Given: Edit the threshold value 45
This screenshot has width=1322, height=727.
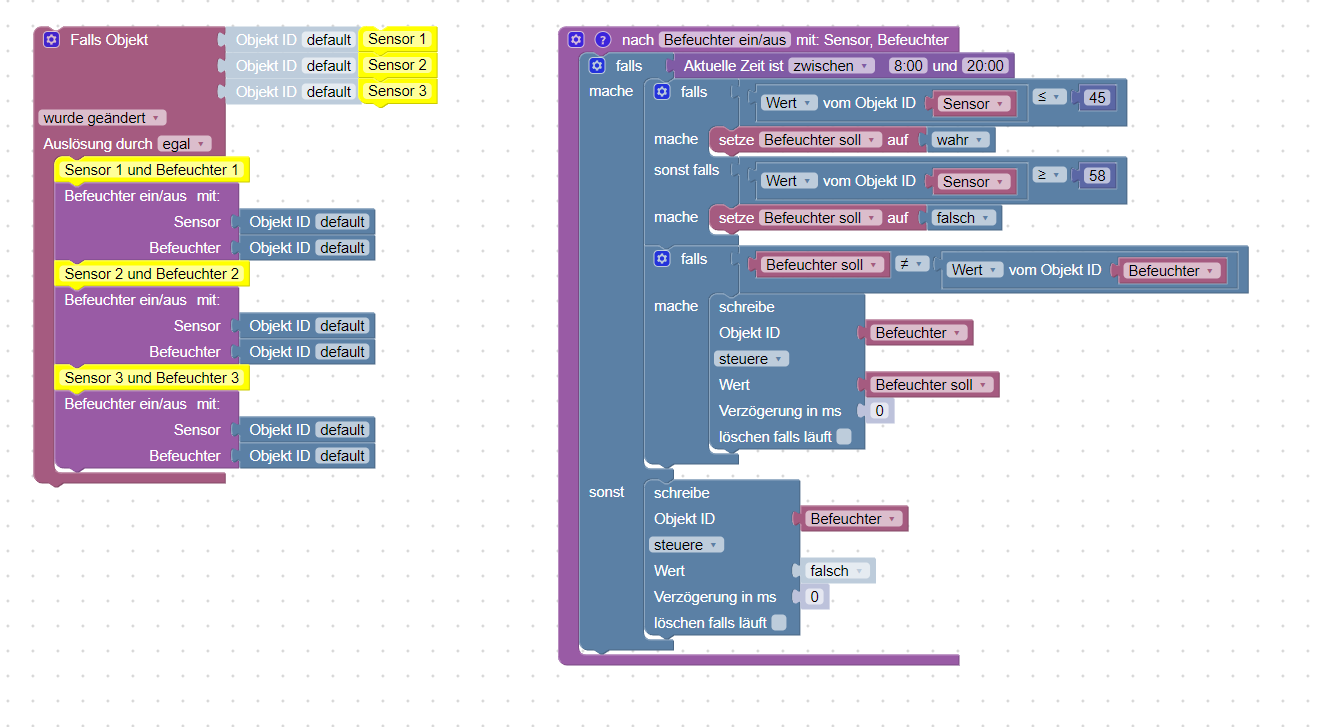Looking at the screenshot, I should point(1098,98).
